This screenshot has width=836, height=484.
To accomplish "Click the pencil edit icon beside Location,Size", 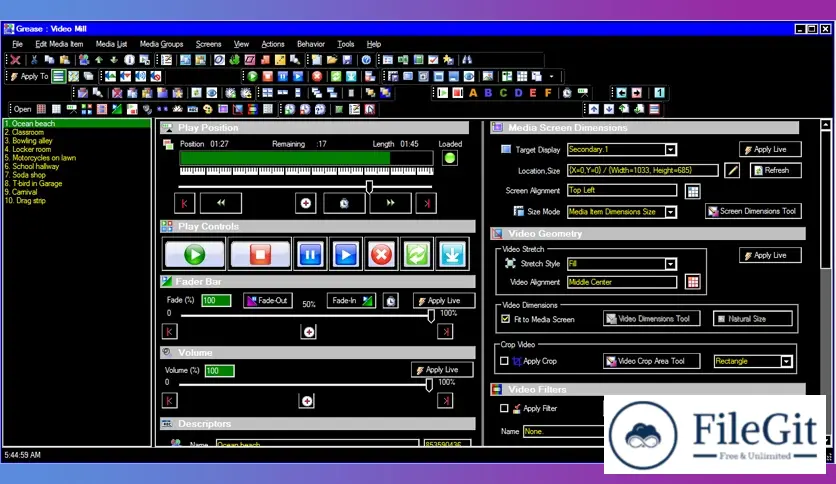I will [x=732, y=171].
